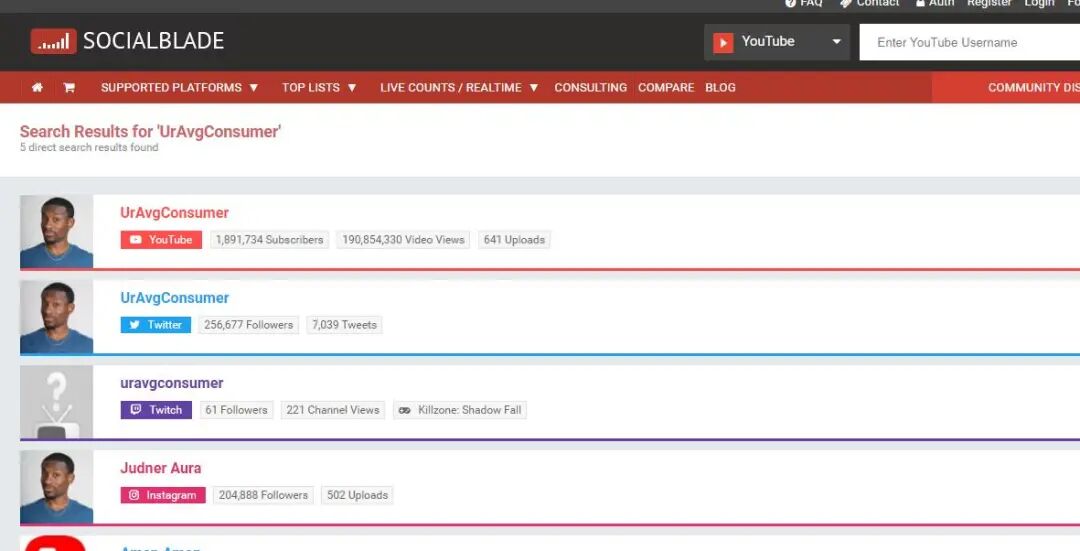Screen dimensions: 1080x551
Task: Click the Register link
Action: tap(989, 3)
